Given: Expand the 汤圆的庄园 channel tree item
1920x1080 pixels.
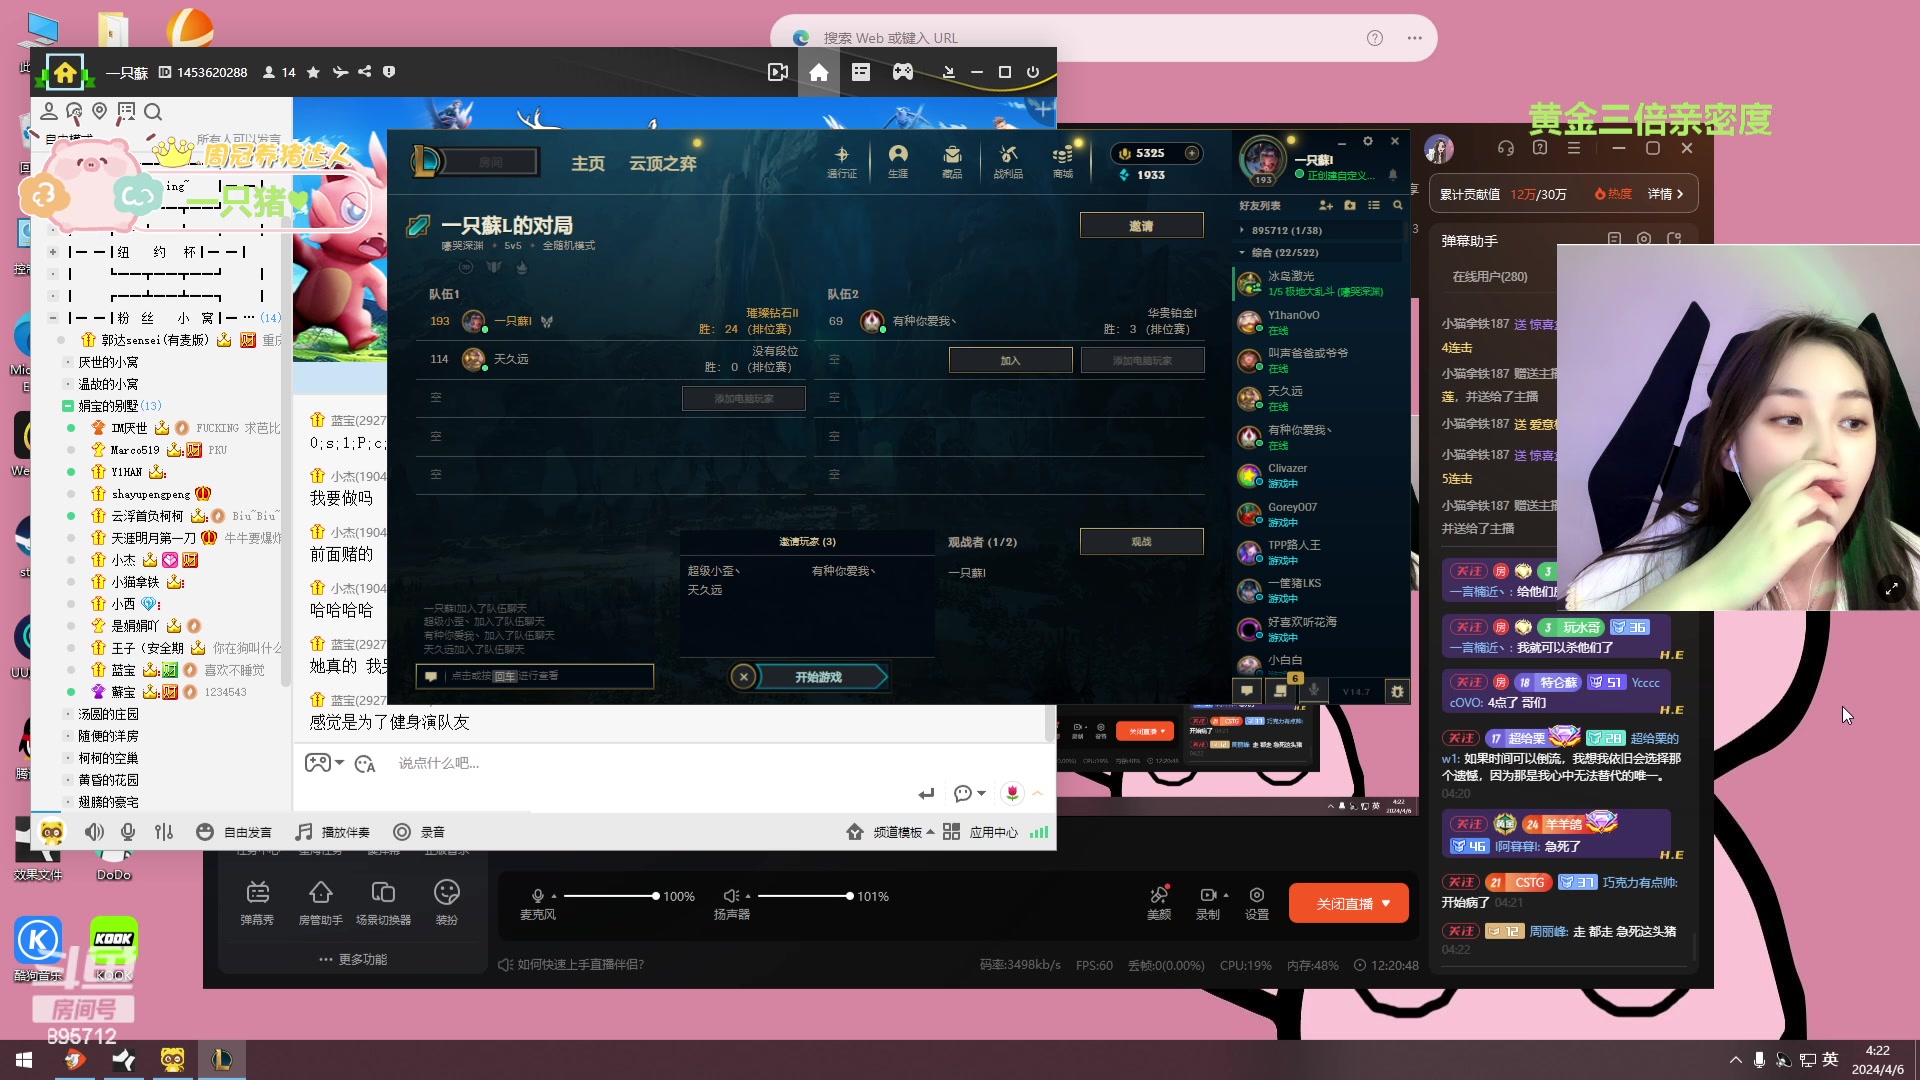Looking at the screenshot, I should [x=68, y=714].
